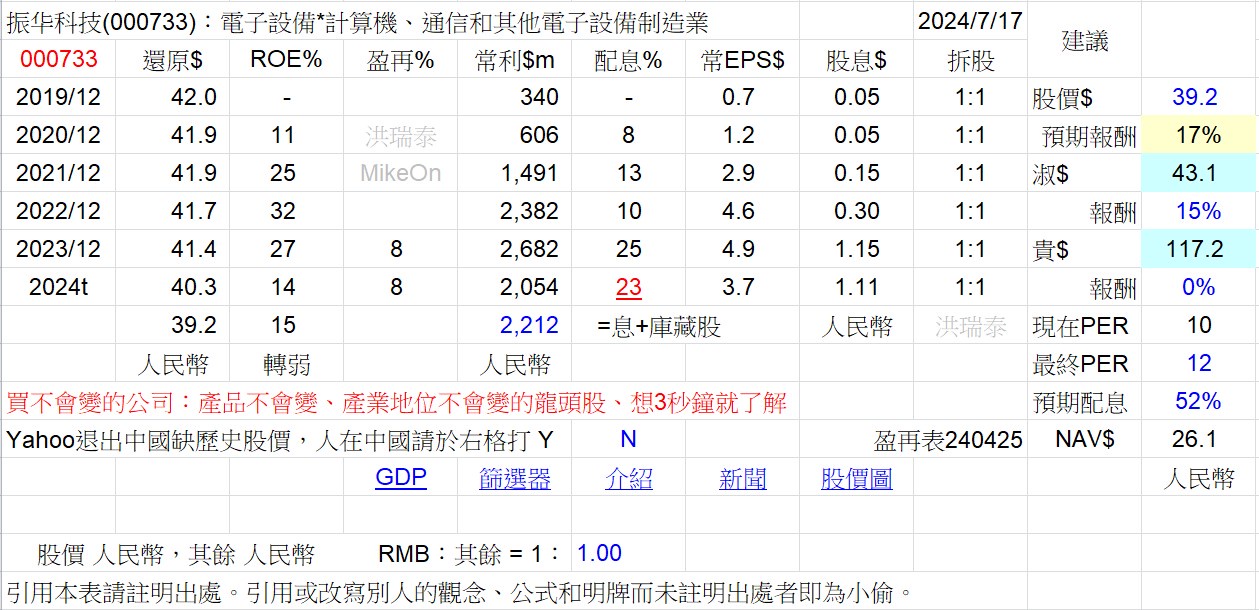Select the 還原$ column header
The image size is (1259, 610).
point(173,59)
